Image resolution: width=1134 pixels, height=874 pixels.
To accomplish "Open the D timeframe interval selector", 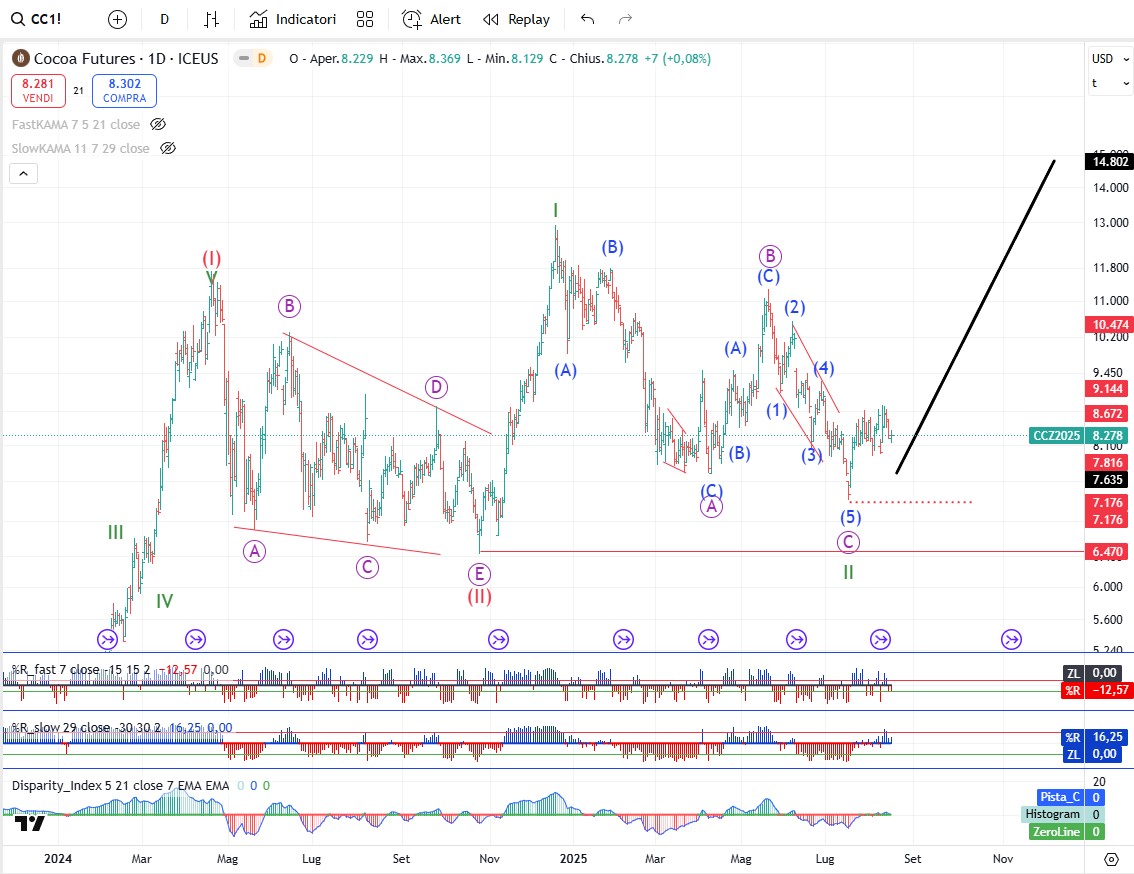I will coord(164,19).
